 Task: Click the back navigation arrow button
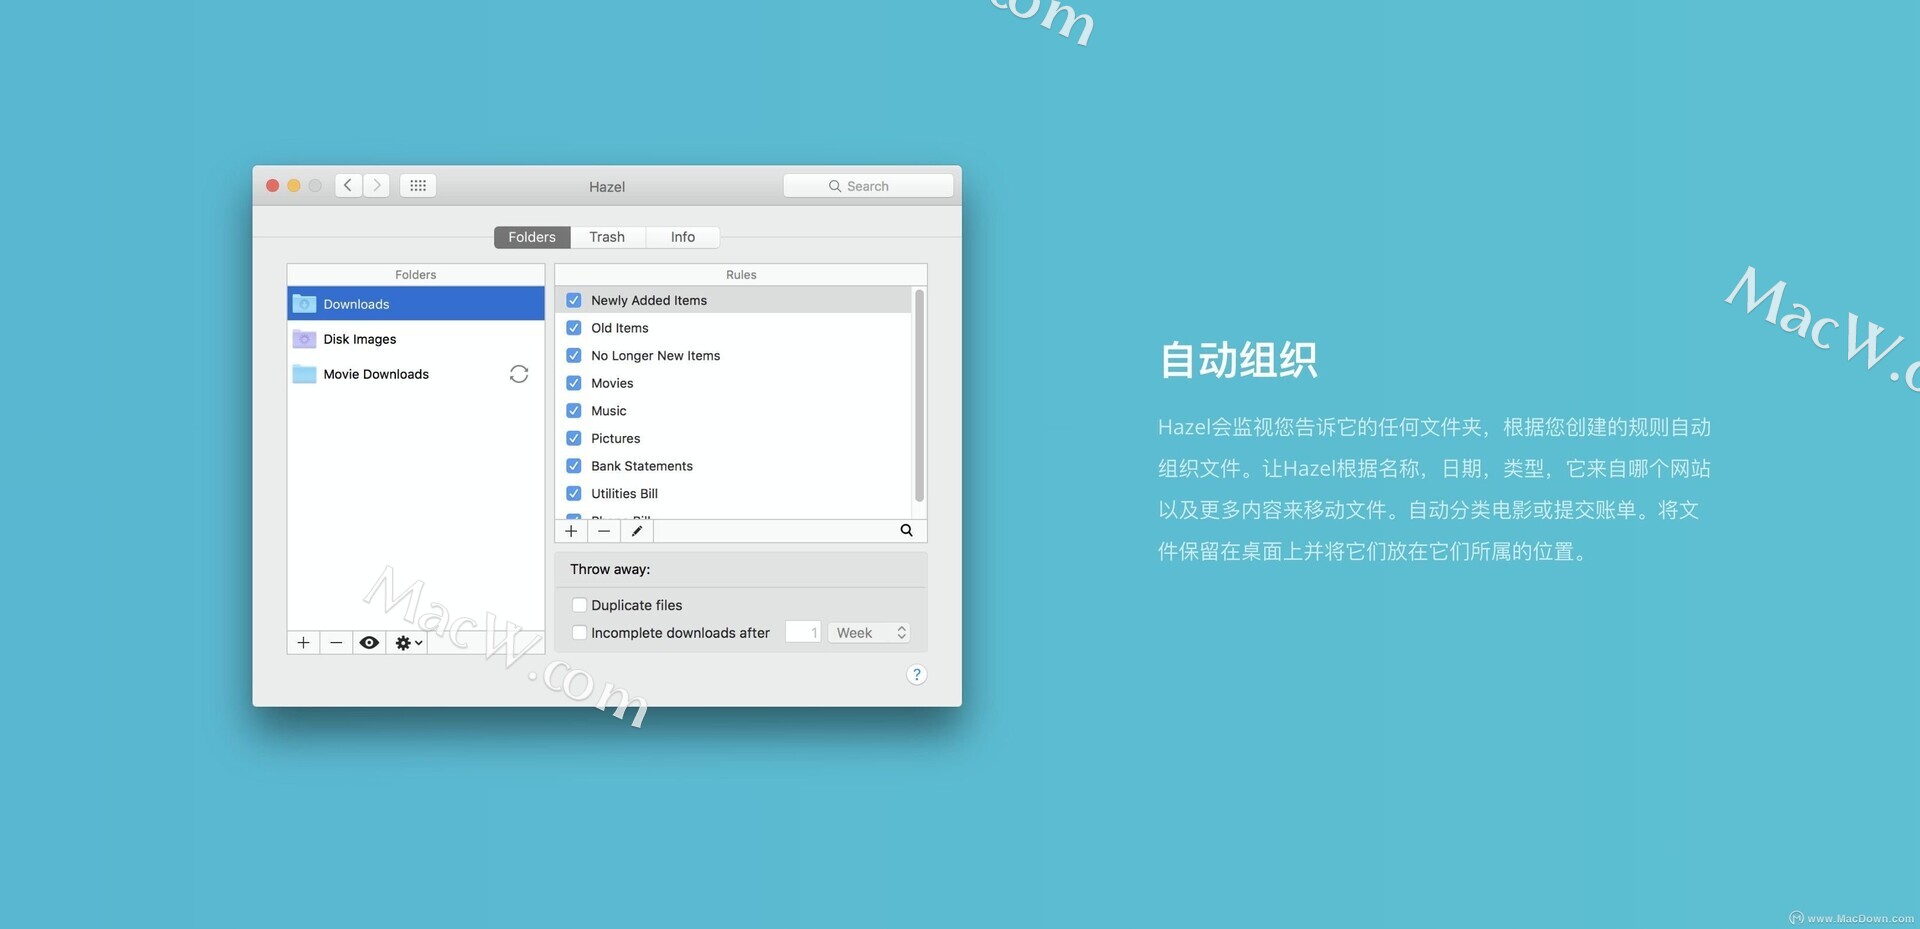tap(348, 186)
